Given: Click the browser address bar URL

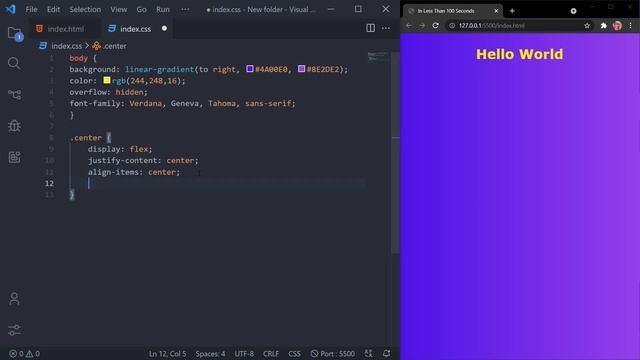Looking at the screenshot, I should coord(491,25).
